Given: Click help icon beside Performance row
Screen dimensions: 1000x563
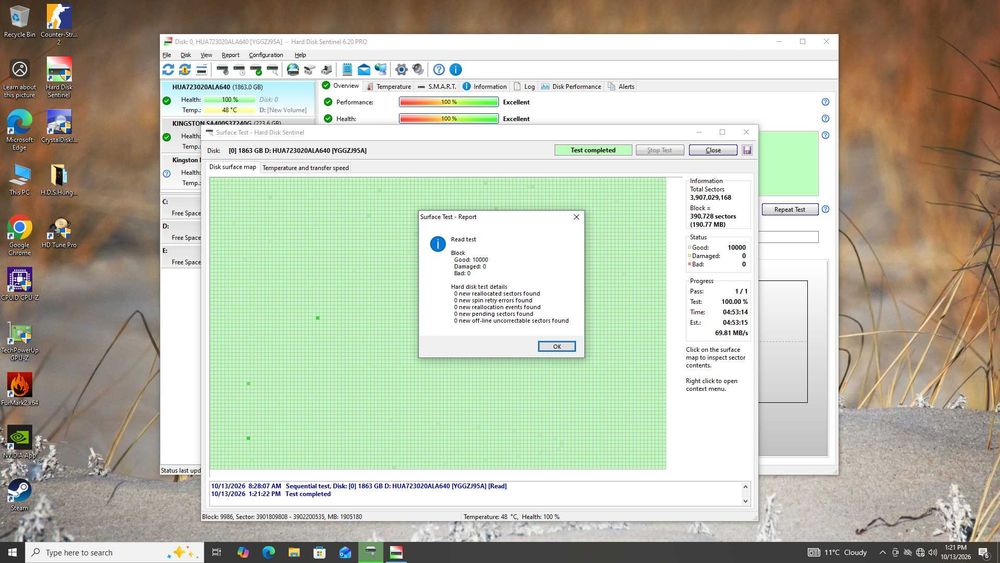Looking at the screenshot, I should pyautogui.click(x=825, y=102).
